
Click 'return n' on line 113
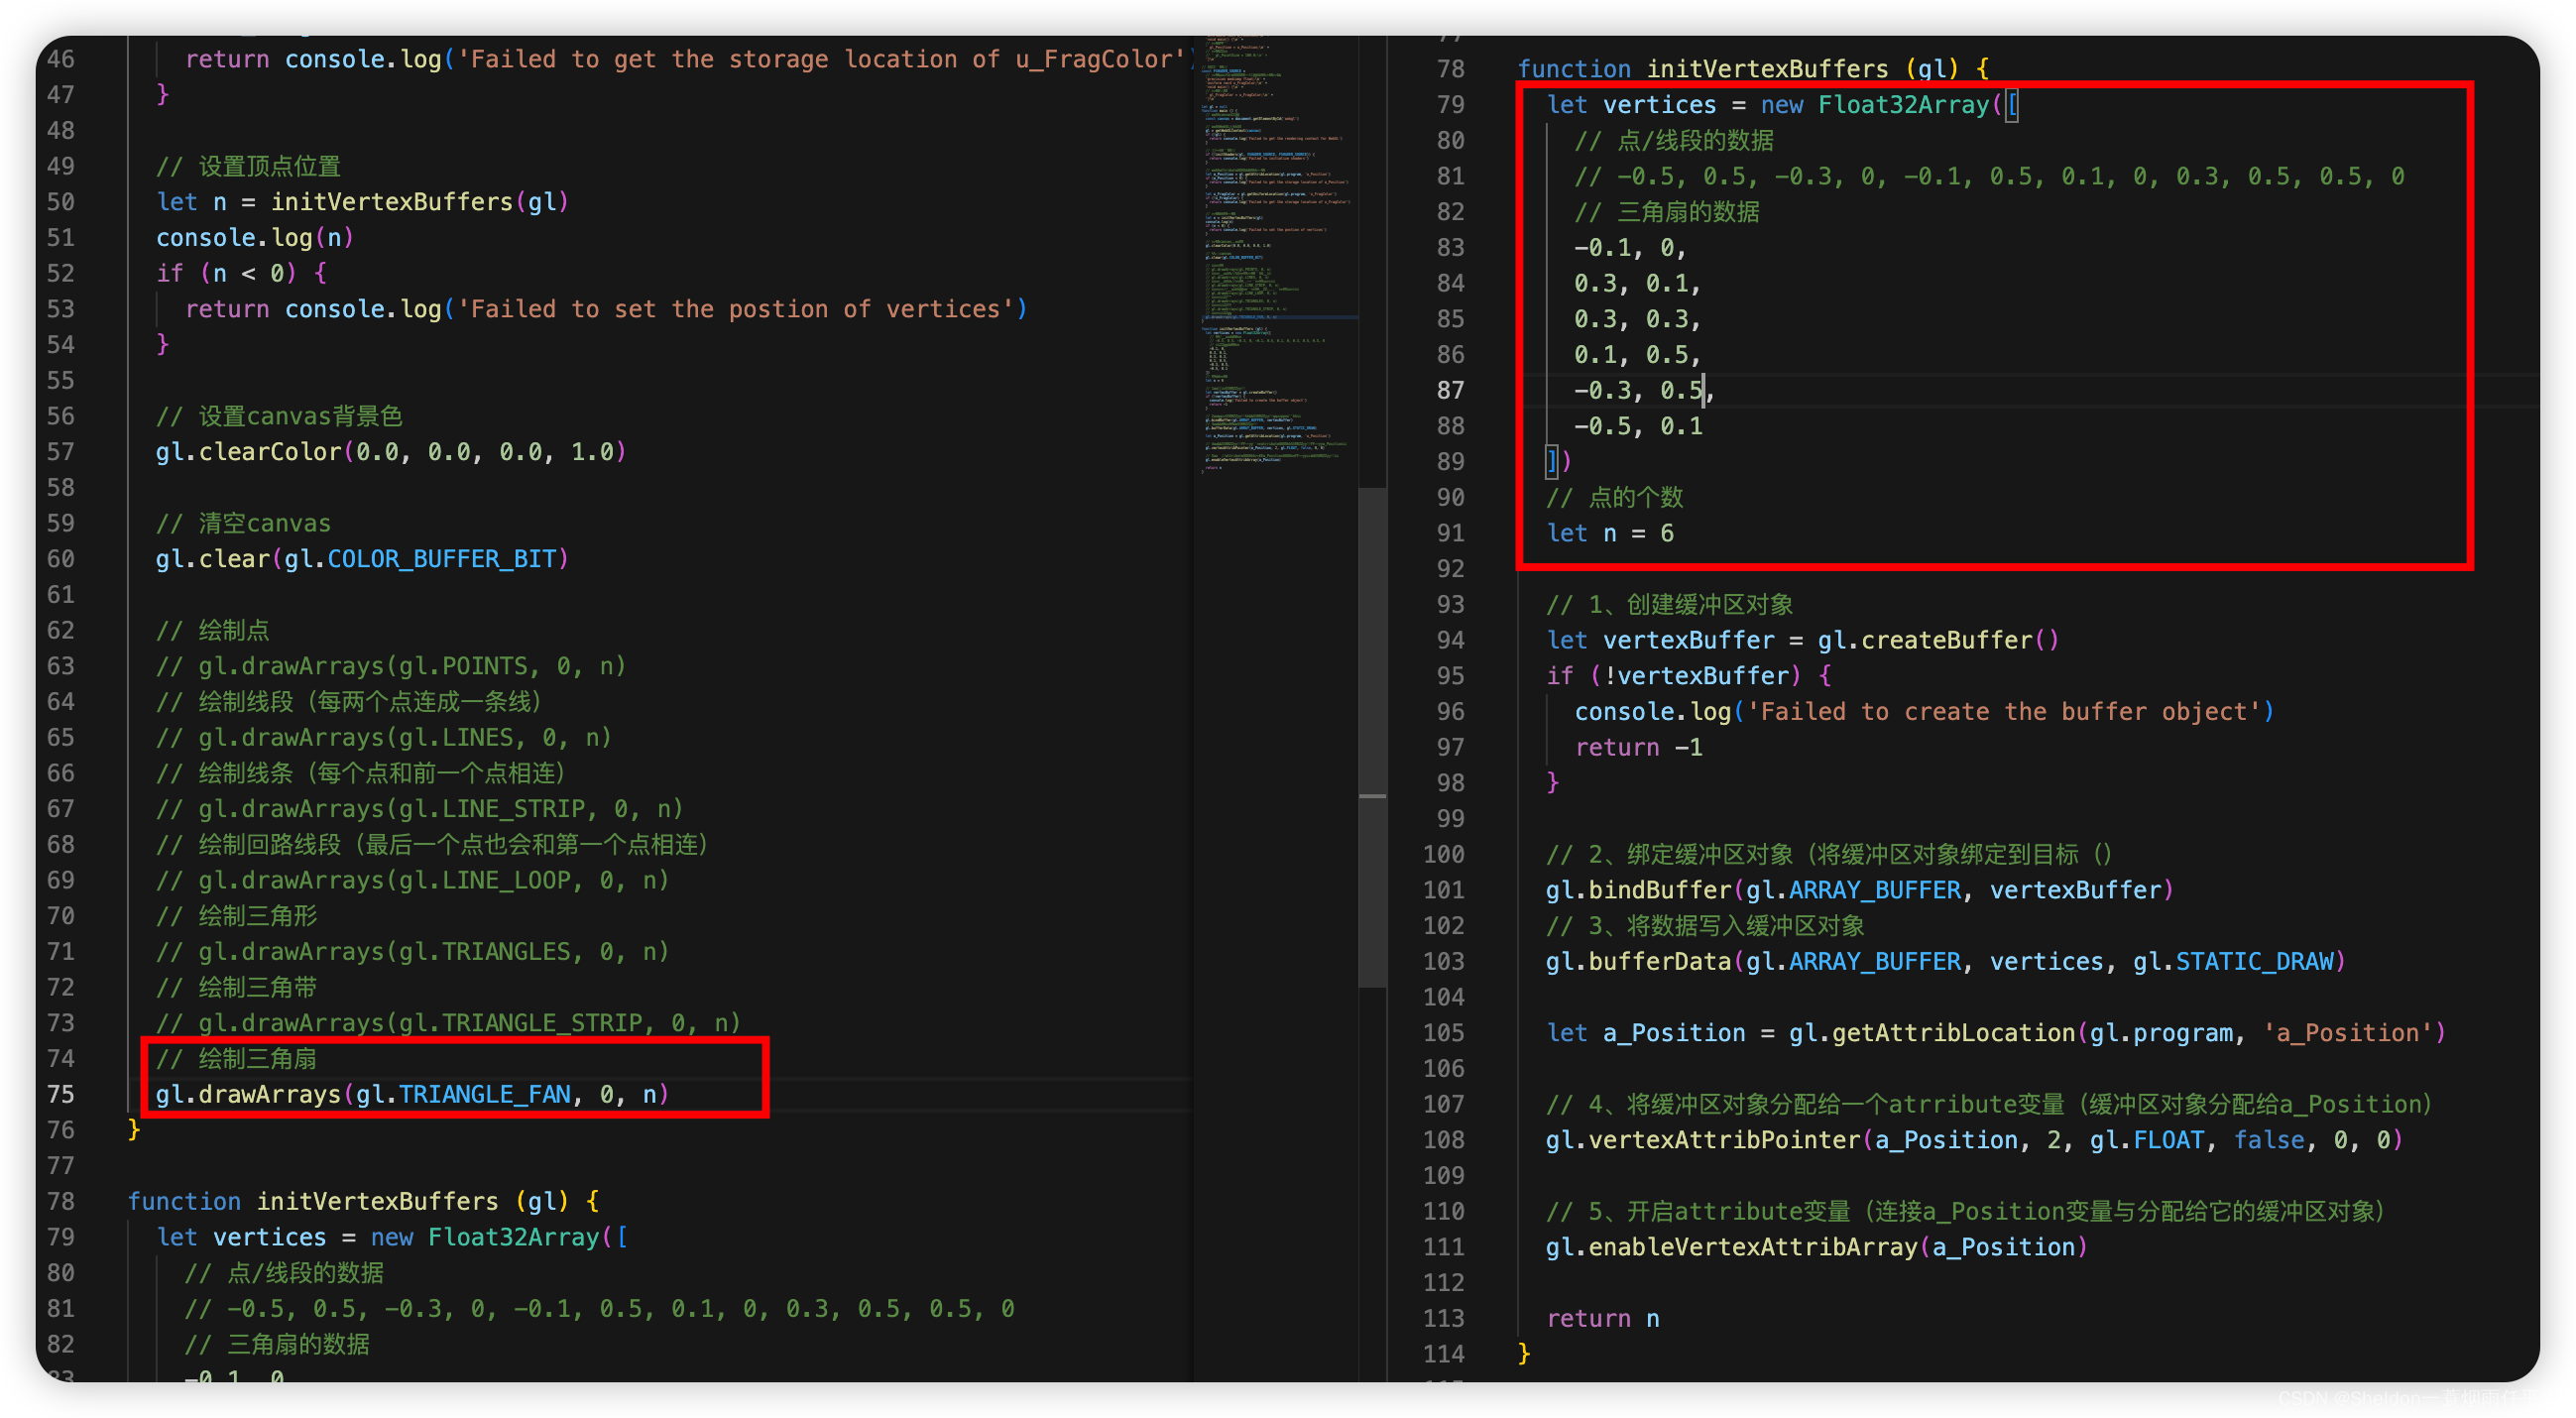(x=1602, y=1318)
